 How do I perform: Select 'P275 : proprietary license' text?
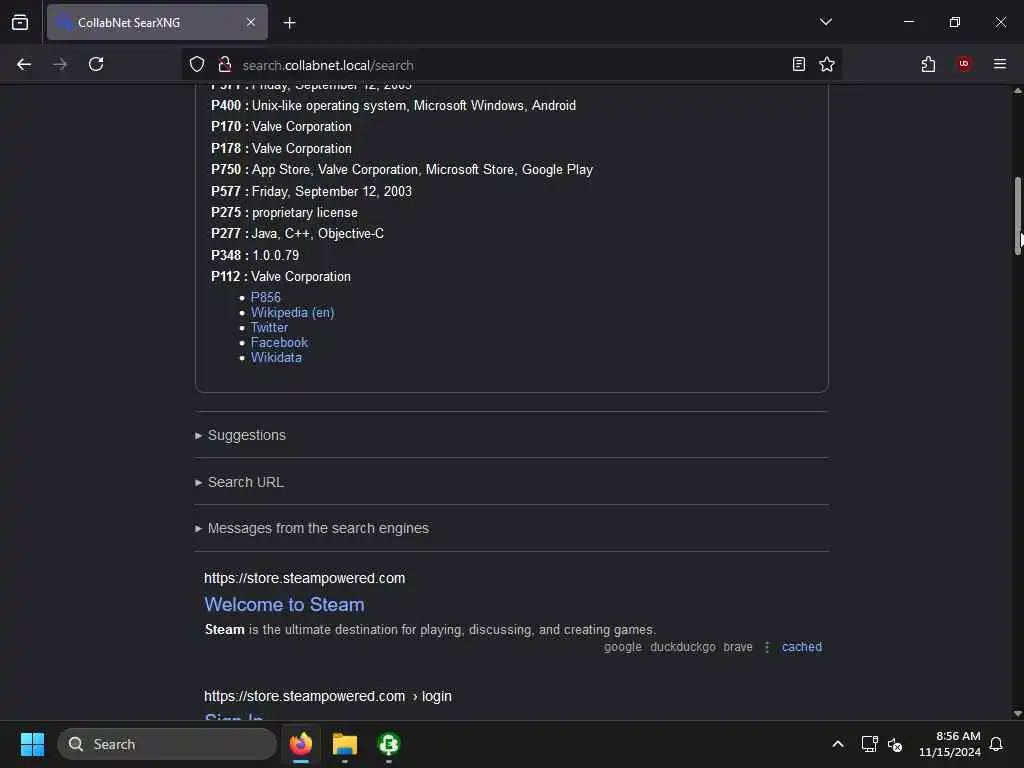[284, 212]
